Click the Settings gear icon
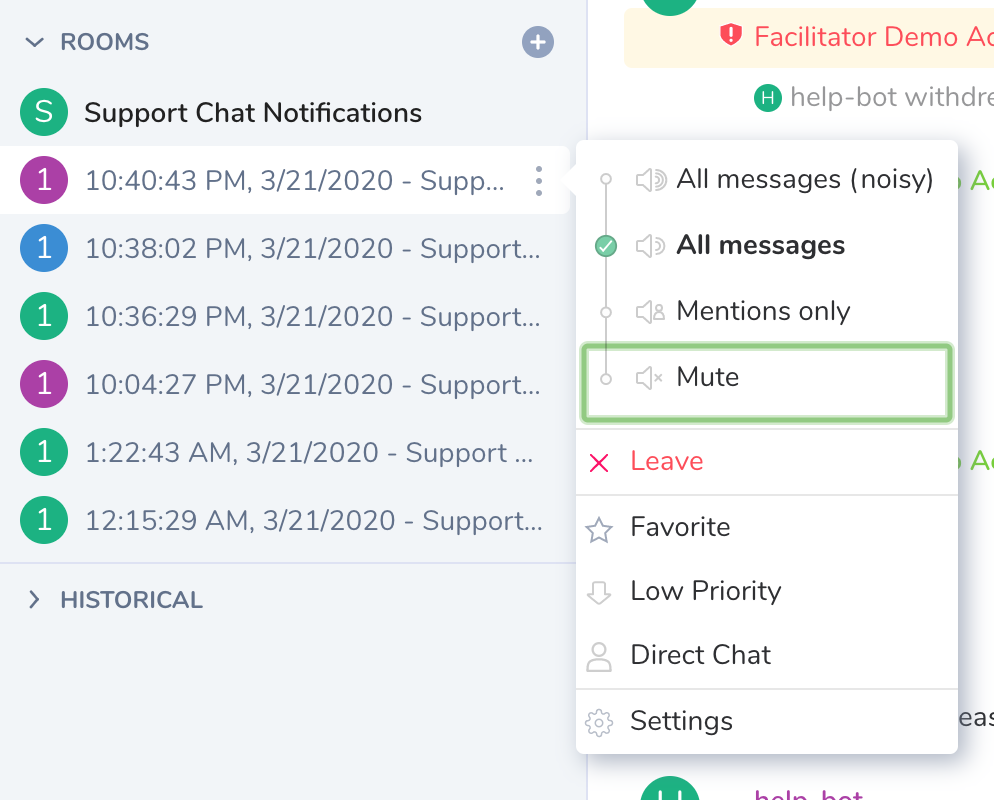The width and height of the screenshot is (994, 800). point(599,722)
